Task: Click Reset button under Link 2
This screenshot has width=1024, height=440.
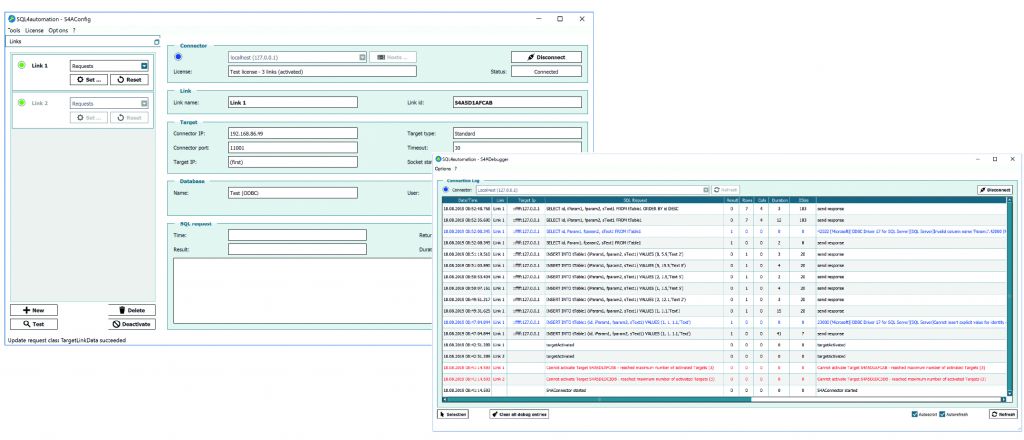Action: [129, 118]
